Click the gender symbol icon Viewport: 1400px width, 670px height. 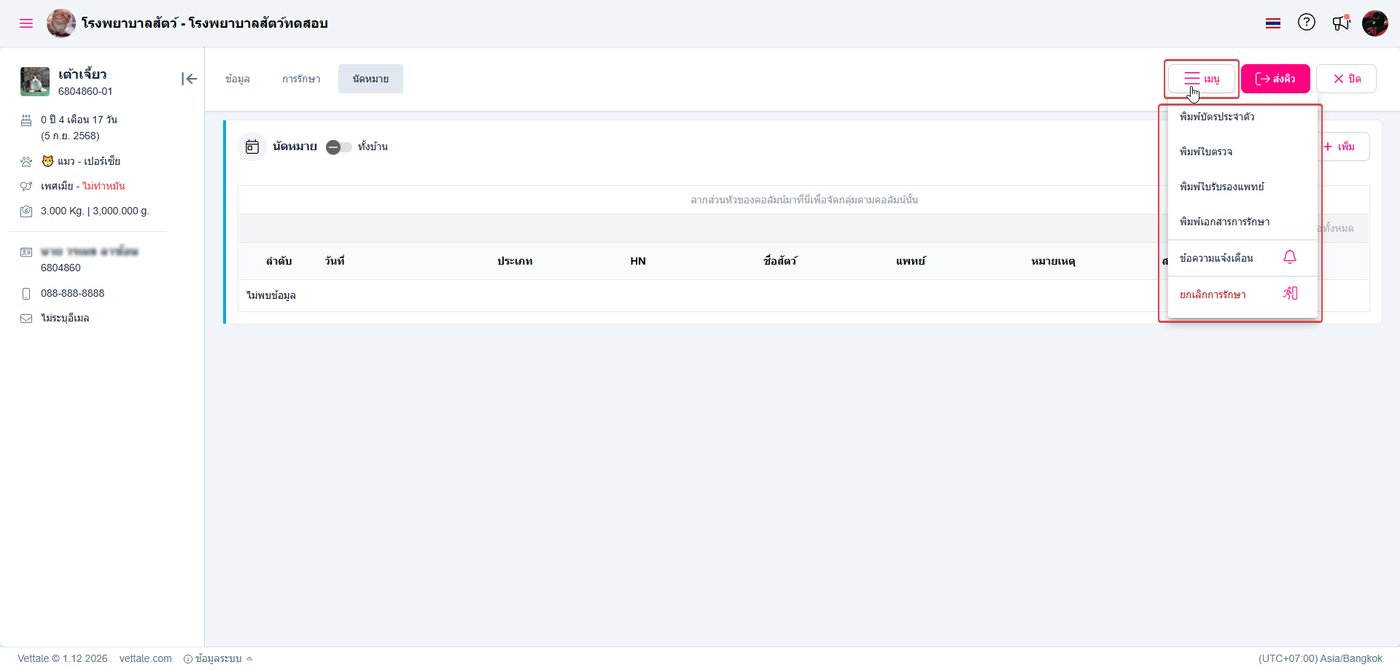(x=26, y=186)
